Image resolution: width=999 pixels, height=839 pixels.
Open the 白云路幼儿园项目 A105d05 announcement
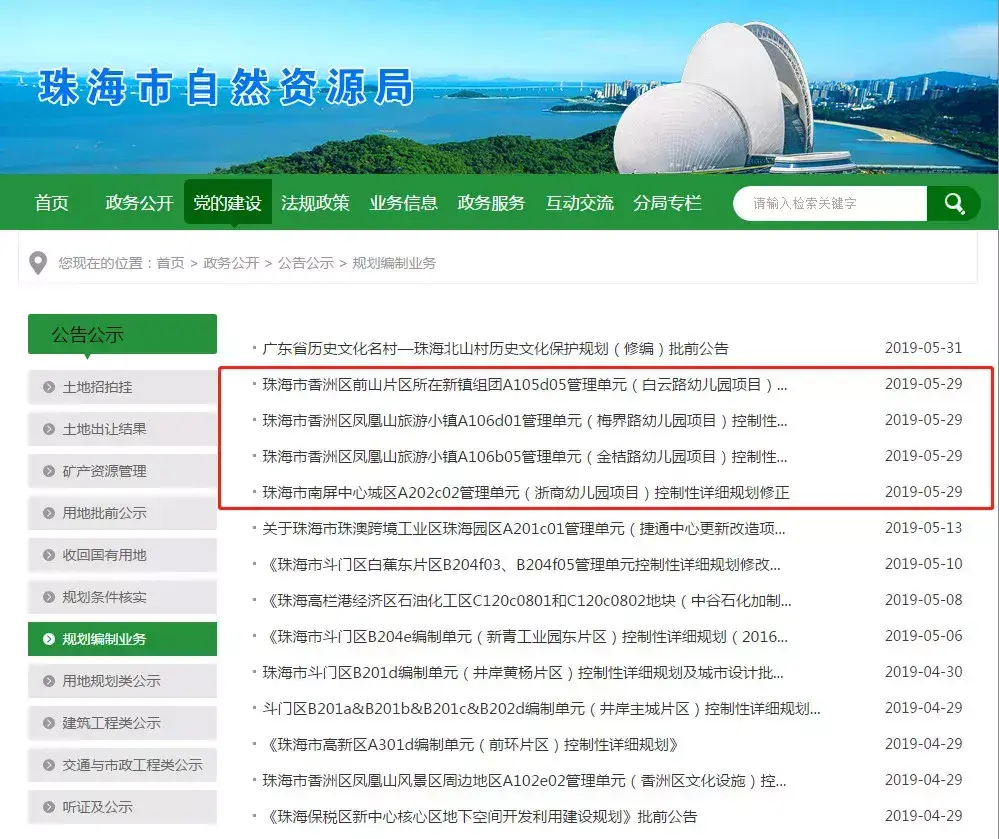point(524,385)
